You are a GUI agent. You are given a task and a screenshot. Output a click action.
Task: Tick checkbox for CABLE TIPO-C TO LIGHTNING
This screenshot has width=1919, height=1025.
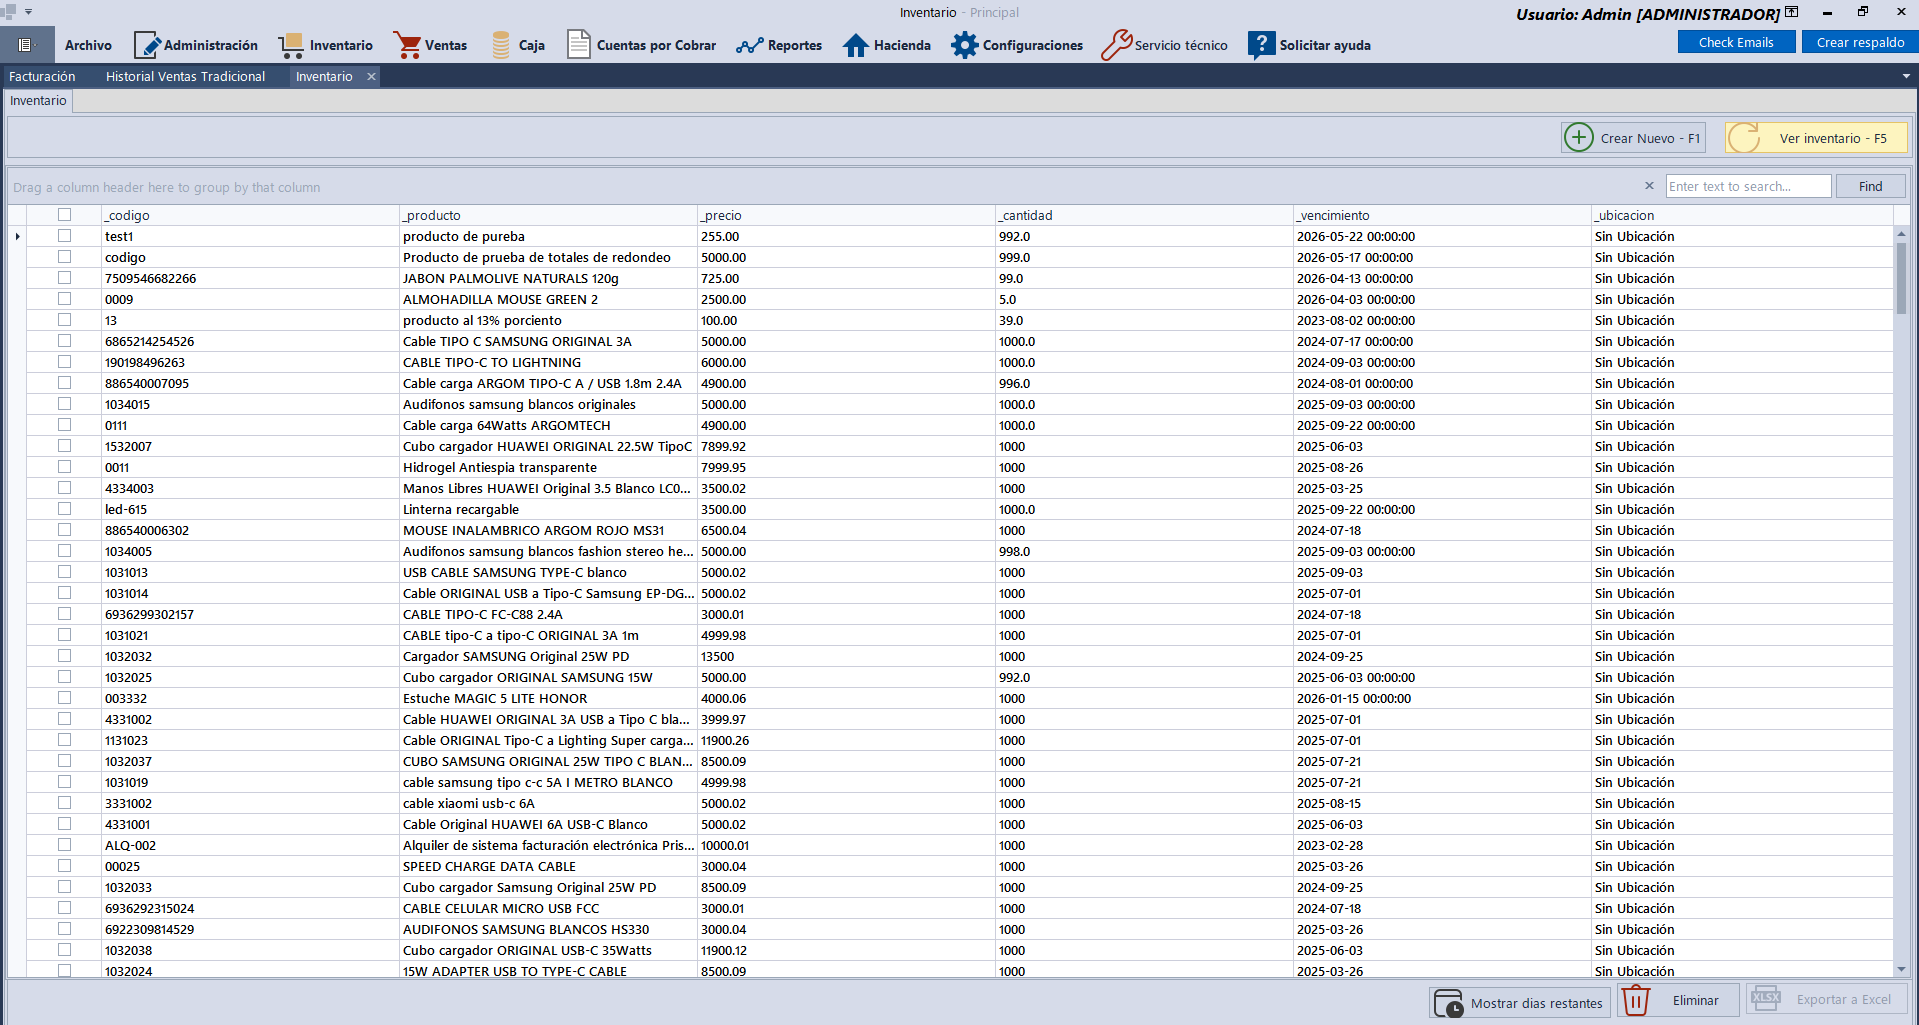(65, 361)
